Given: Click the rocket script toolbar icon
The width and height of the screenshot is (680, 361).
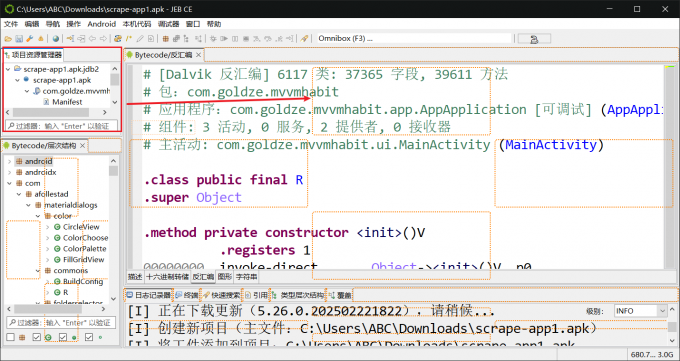Looking at the screenshot, I should pos(304,39).
